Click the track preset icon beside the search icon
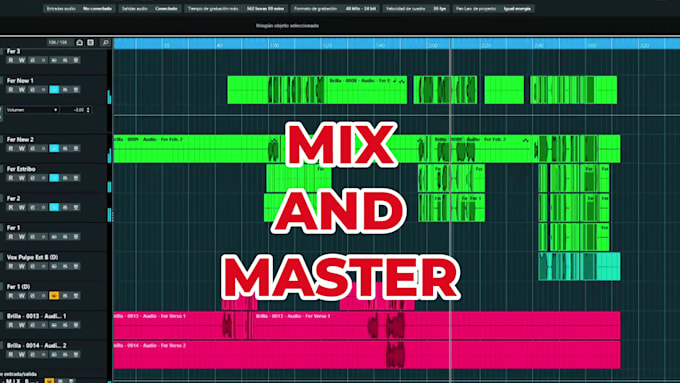 coord(91,43)
